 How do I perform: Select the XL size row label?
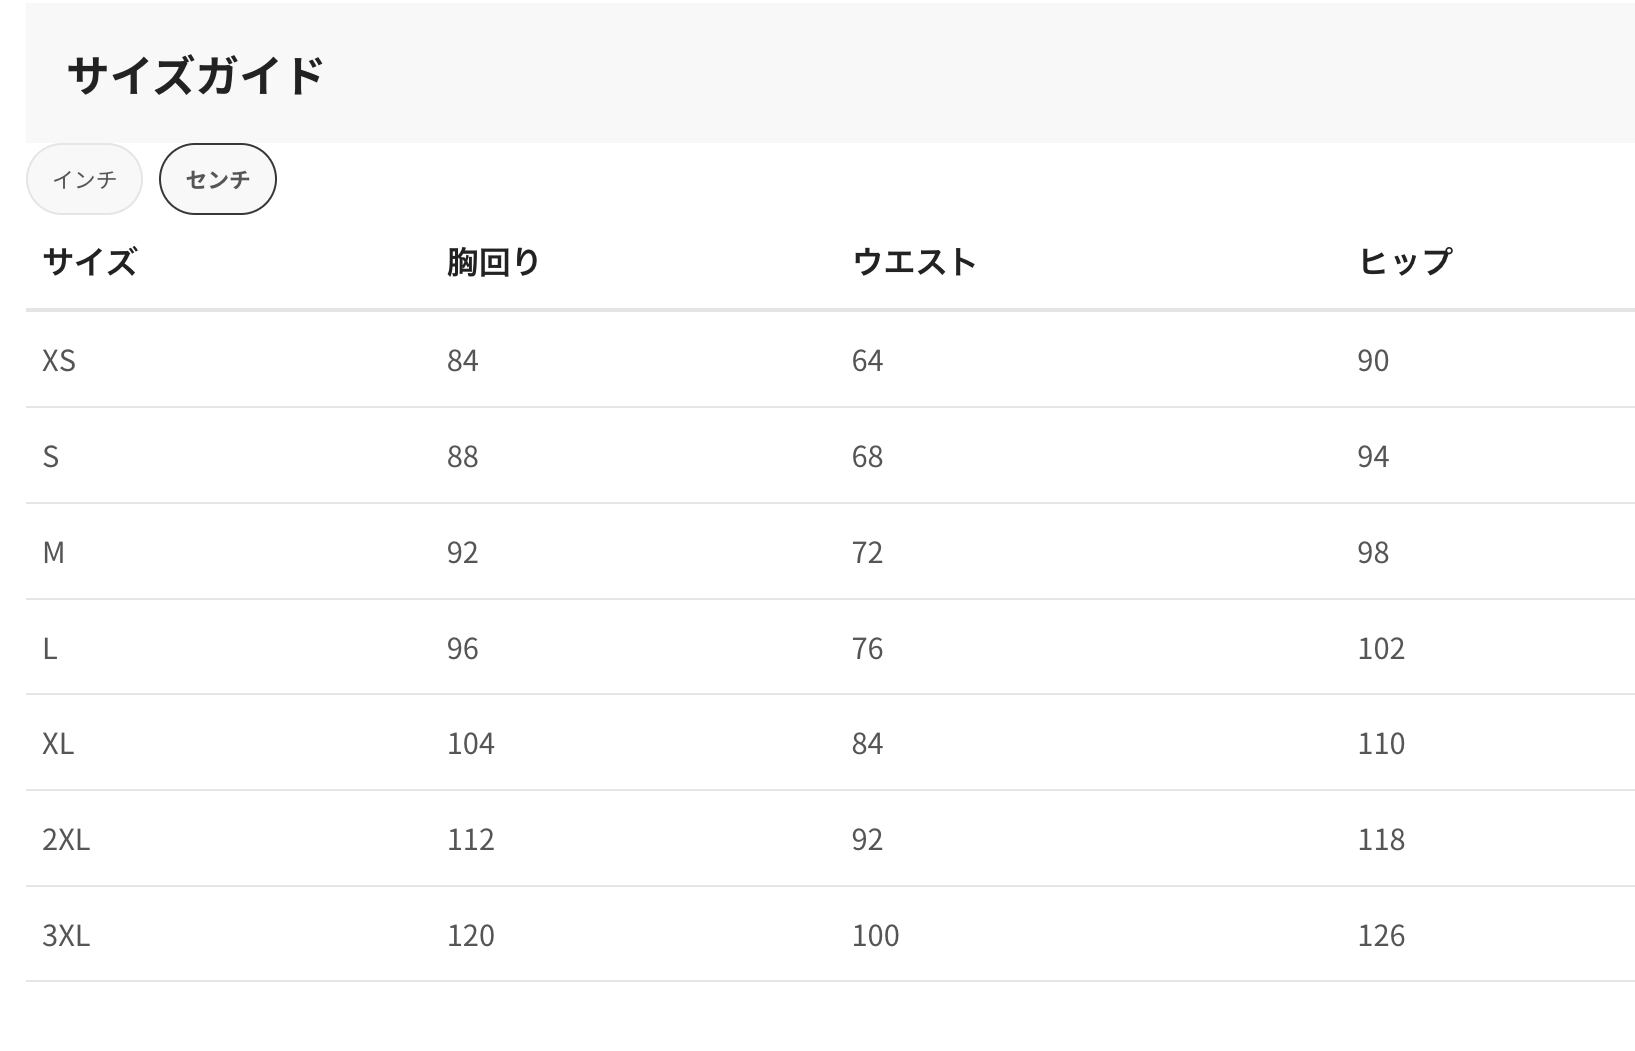58,743
